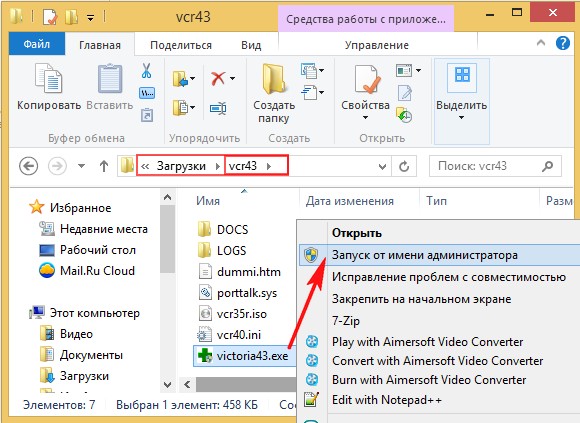Open the Файл menu button

[x=37, y=44]
